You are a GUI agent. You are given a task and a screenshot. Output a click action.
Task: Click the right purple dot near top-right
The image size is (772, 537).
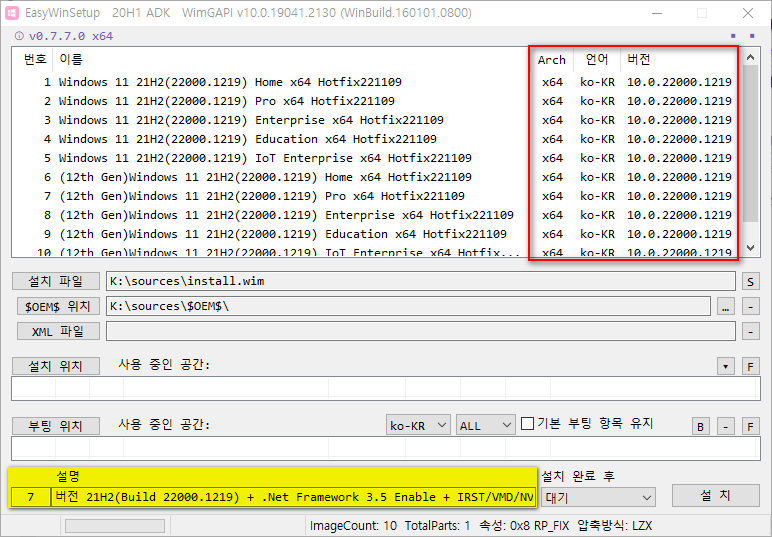coord(752,35)
